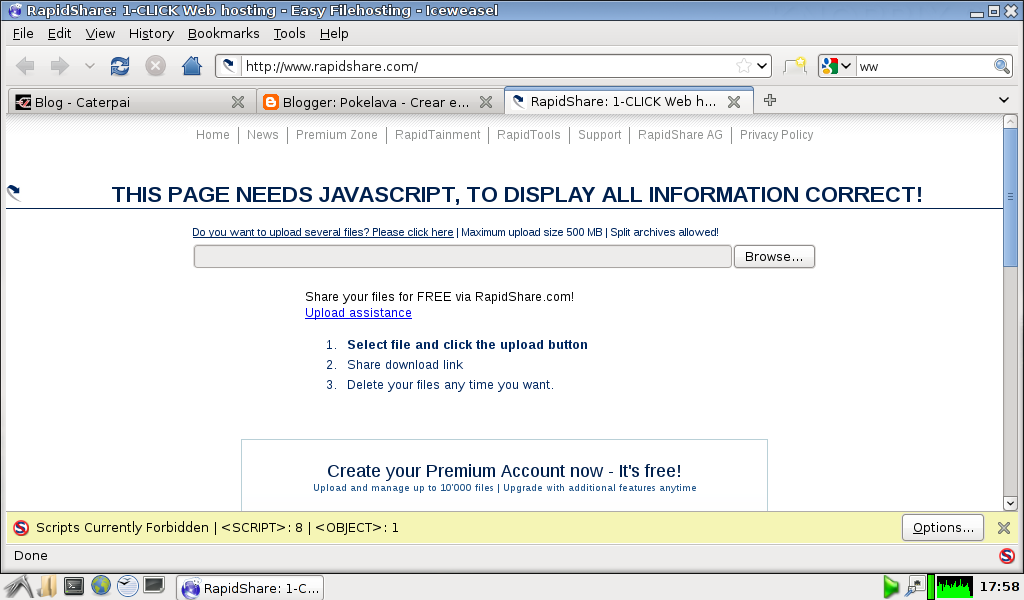This screenshot has height=600, width=1024.
Task: Click the vertical scrollbar thumb
Action: click(x=1010, y=197)
